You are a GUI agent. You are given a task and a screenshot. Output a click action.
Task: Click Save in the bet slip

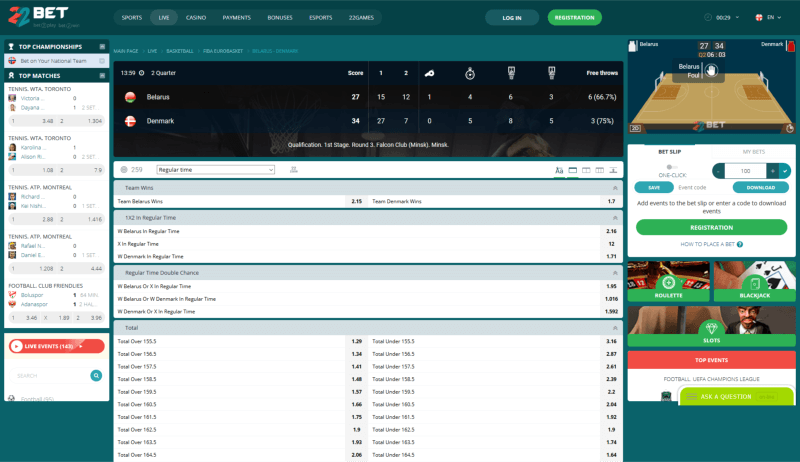coord(654,188)
